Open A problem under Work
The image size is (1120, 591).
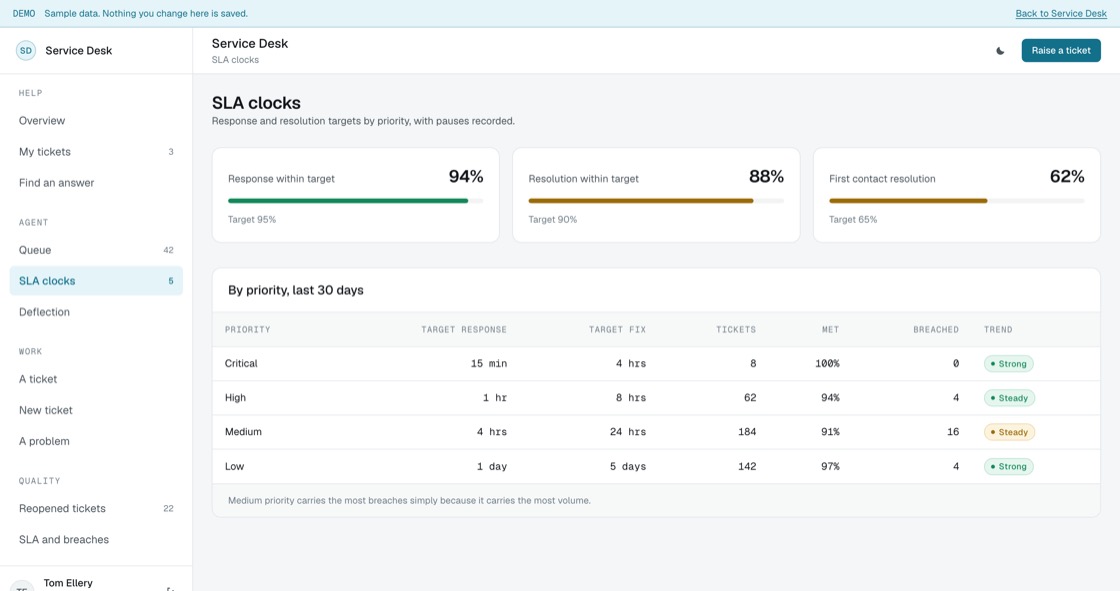(96, 442)
